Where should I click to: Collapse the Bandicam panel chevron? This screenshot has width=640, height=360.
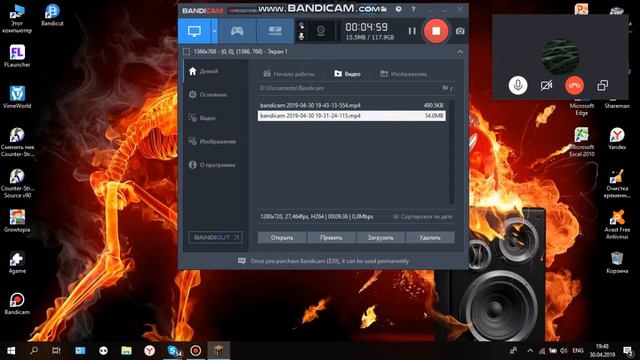(x=460, y=52)
